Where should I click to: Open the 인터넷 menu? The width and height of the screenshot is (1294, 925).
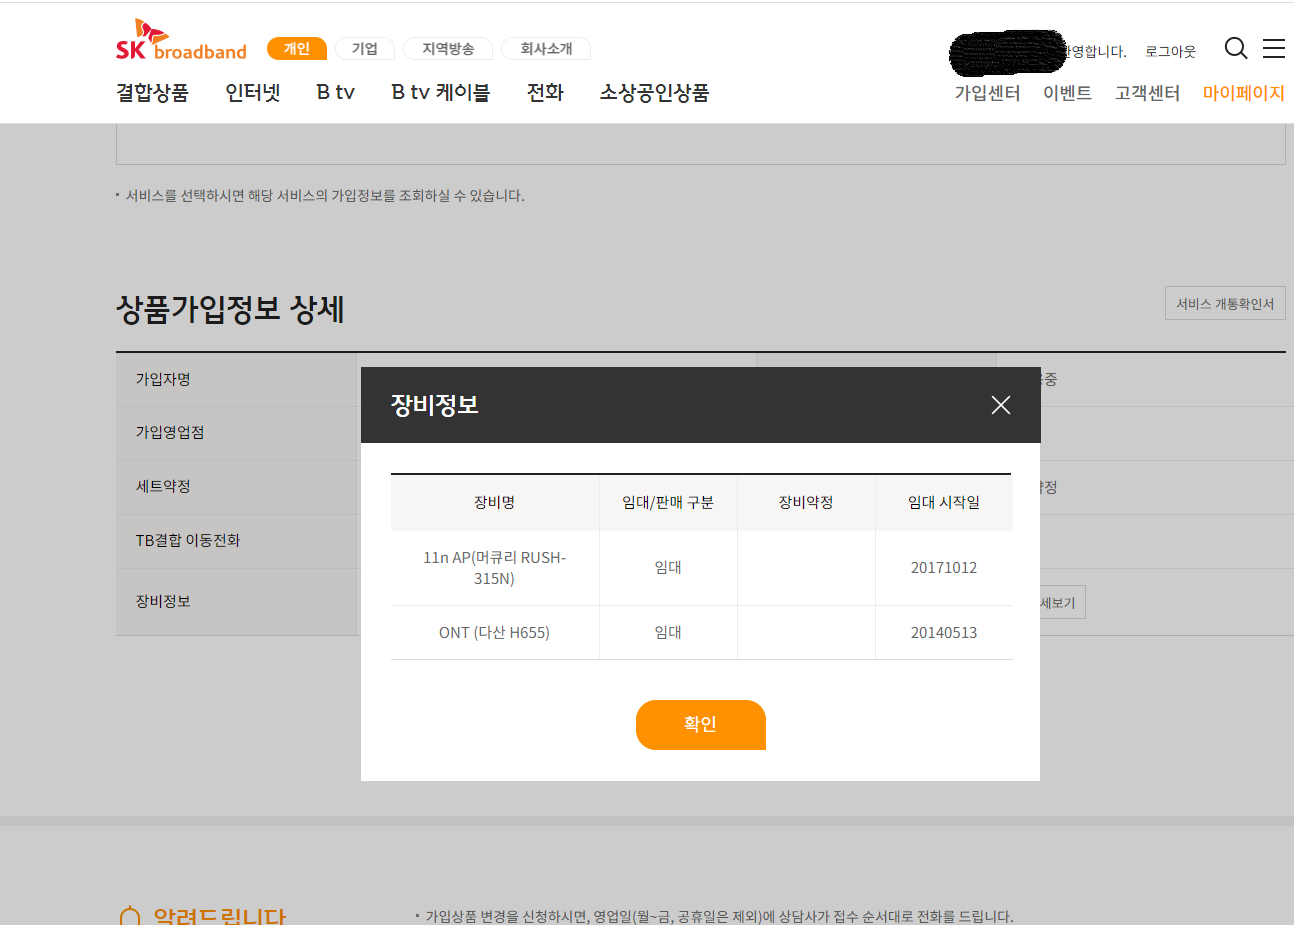pos(252,93)
